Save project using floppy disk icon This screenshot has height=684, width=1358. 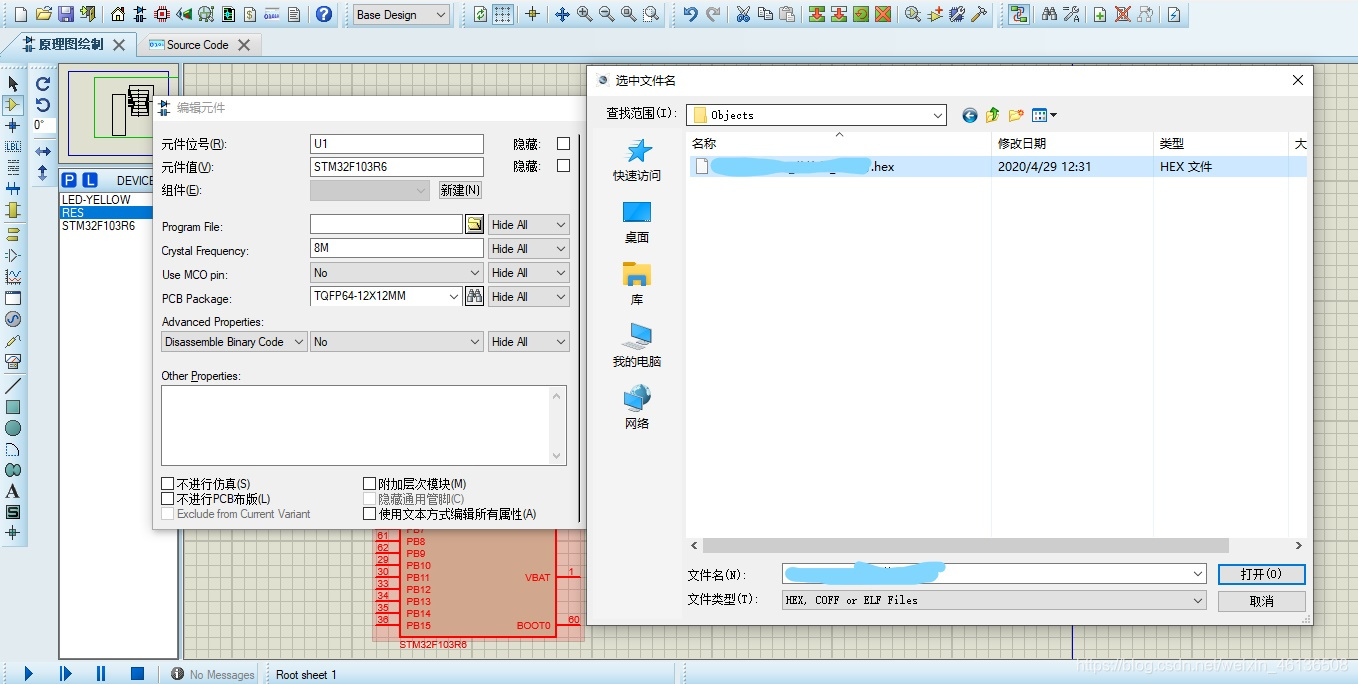66,14
